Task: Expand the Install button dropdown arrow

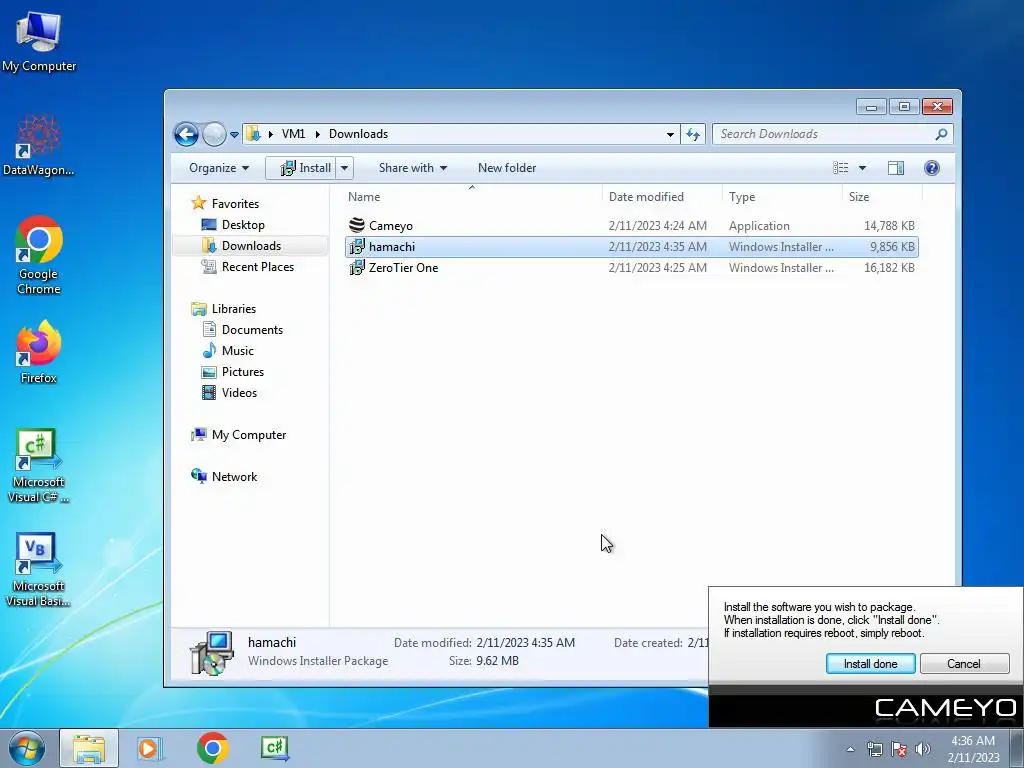Action: (344, 168)
